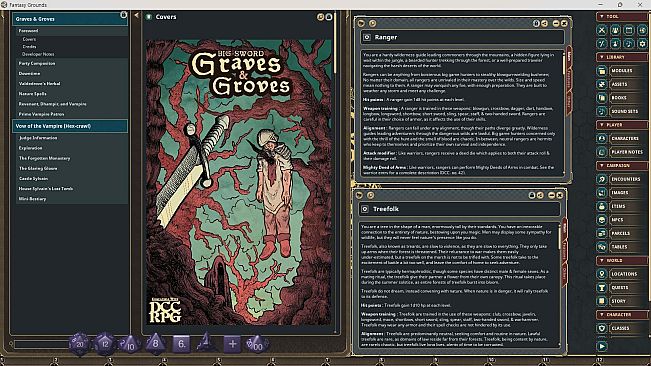The height and width of the screenshot is (366, 651).
Task: Open the Modules library icon
Action: coord(602,71)
